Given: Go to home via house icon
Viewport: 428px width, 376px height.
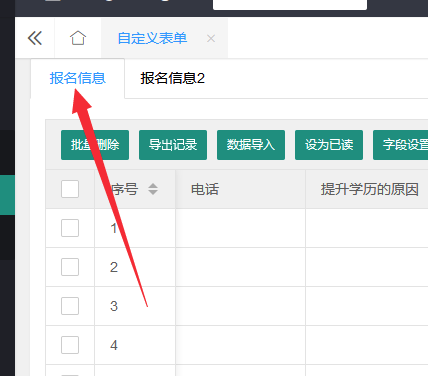Looking at the screenshot, I should 78,38.
